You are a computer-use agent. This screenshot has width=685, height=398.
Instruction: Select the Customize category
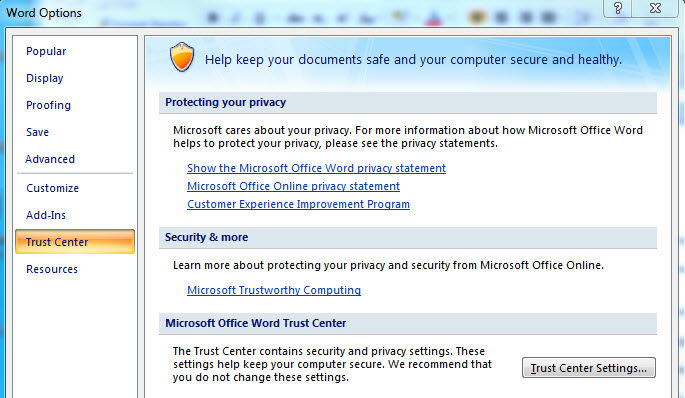click(52, 188)
